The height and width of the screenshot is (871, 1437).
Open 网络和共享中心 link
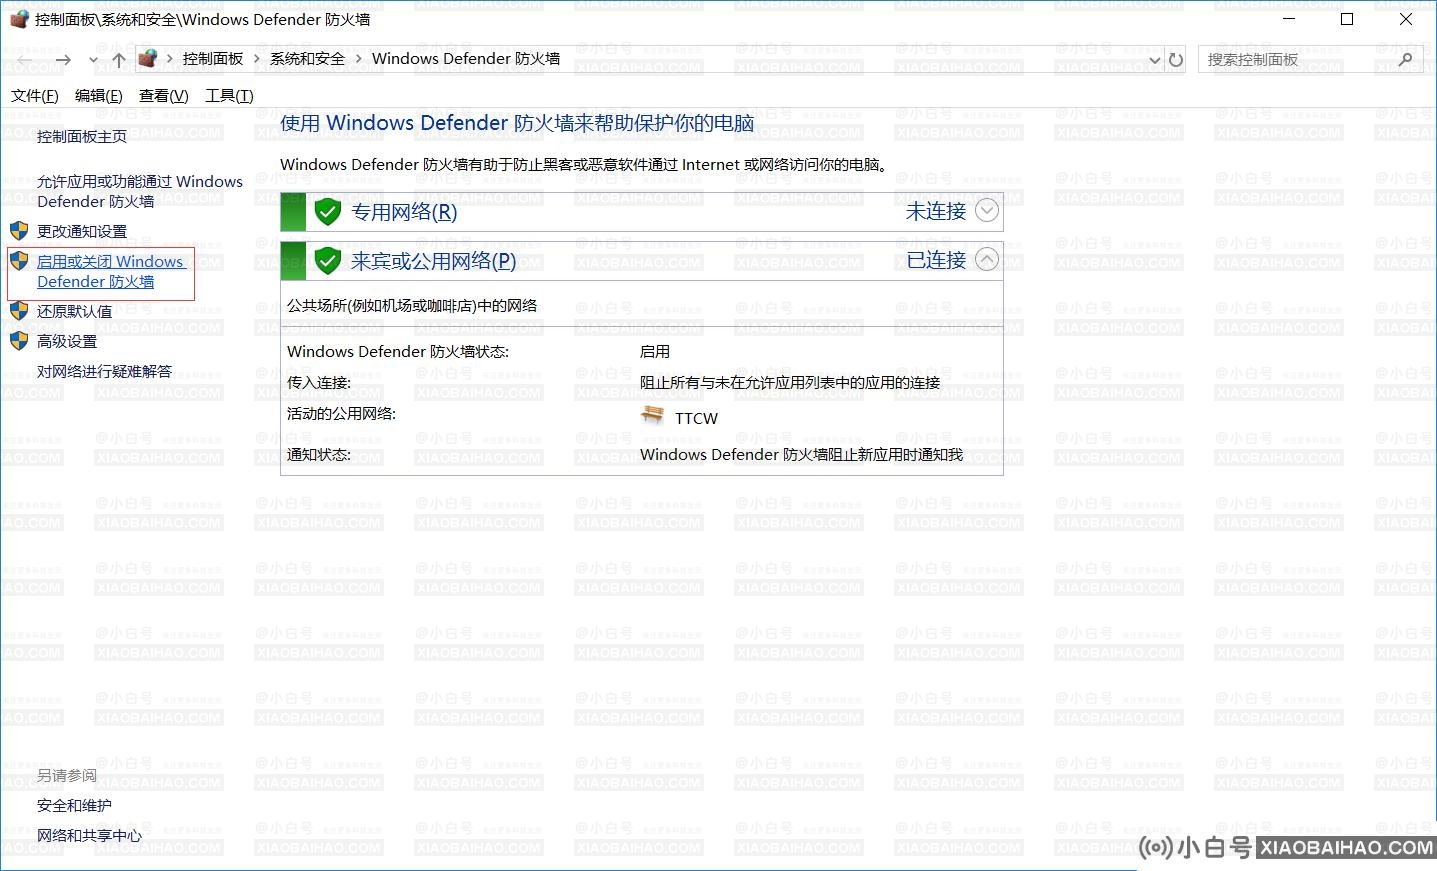click(90, 835)
